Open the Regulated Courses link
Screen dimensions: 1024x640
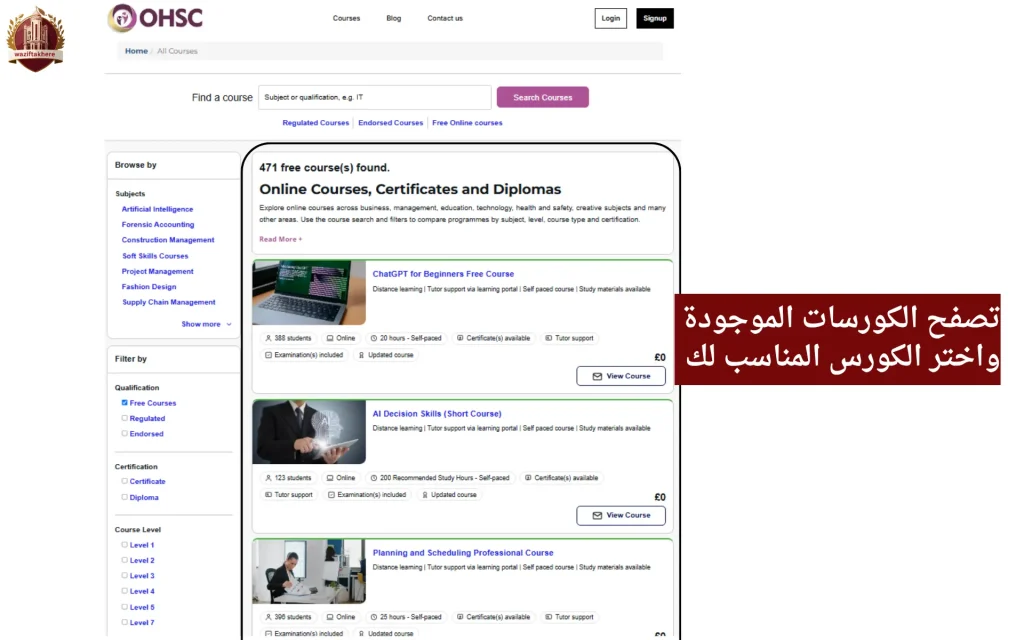pos(315,123)
